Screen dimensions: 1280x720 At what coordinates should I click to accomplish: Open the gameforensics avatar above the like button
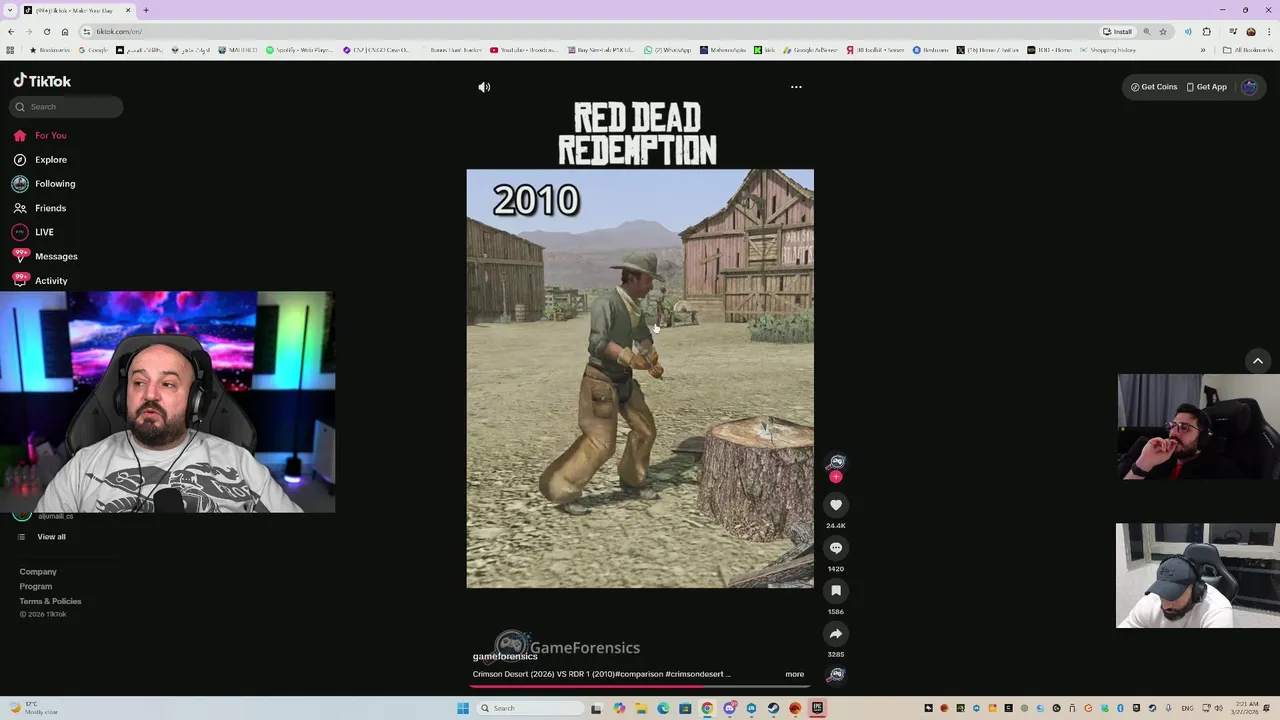836,462
